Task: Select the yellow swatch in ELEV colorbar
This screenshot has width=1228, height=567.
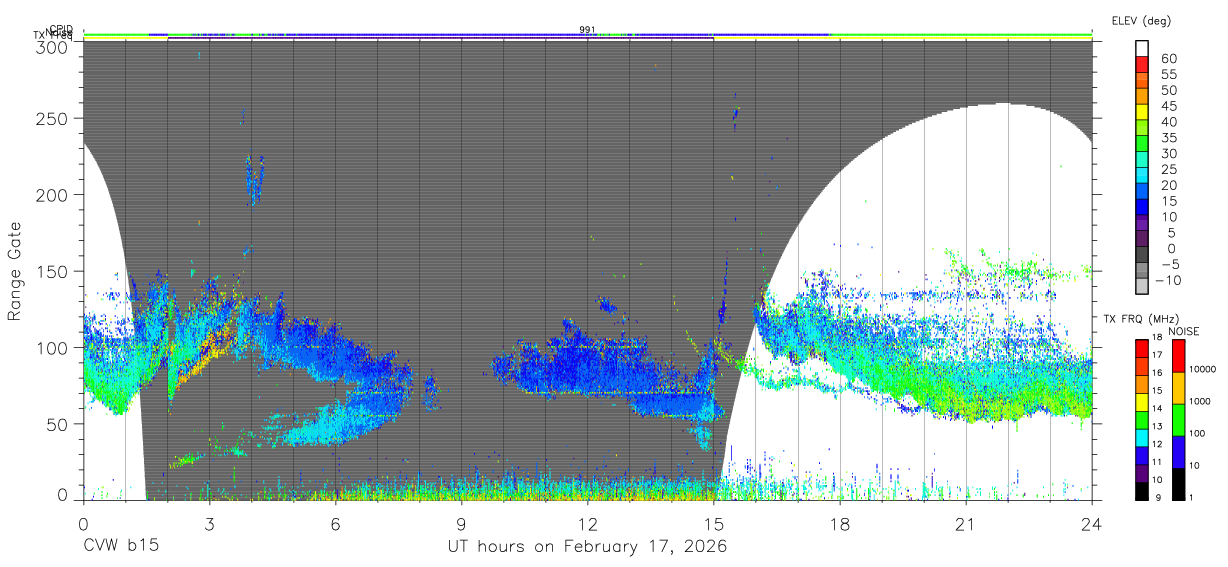Action: (x=1144, y=112)
